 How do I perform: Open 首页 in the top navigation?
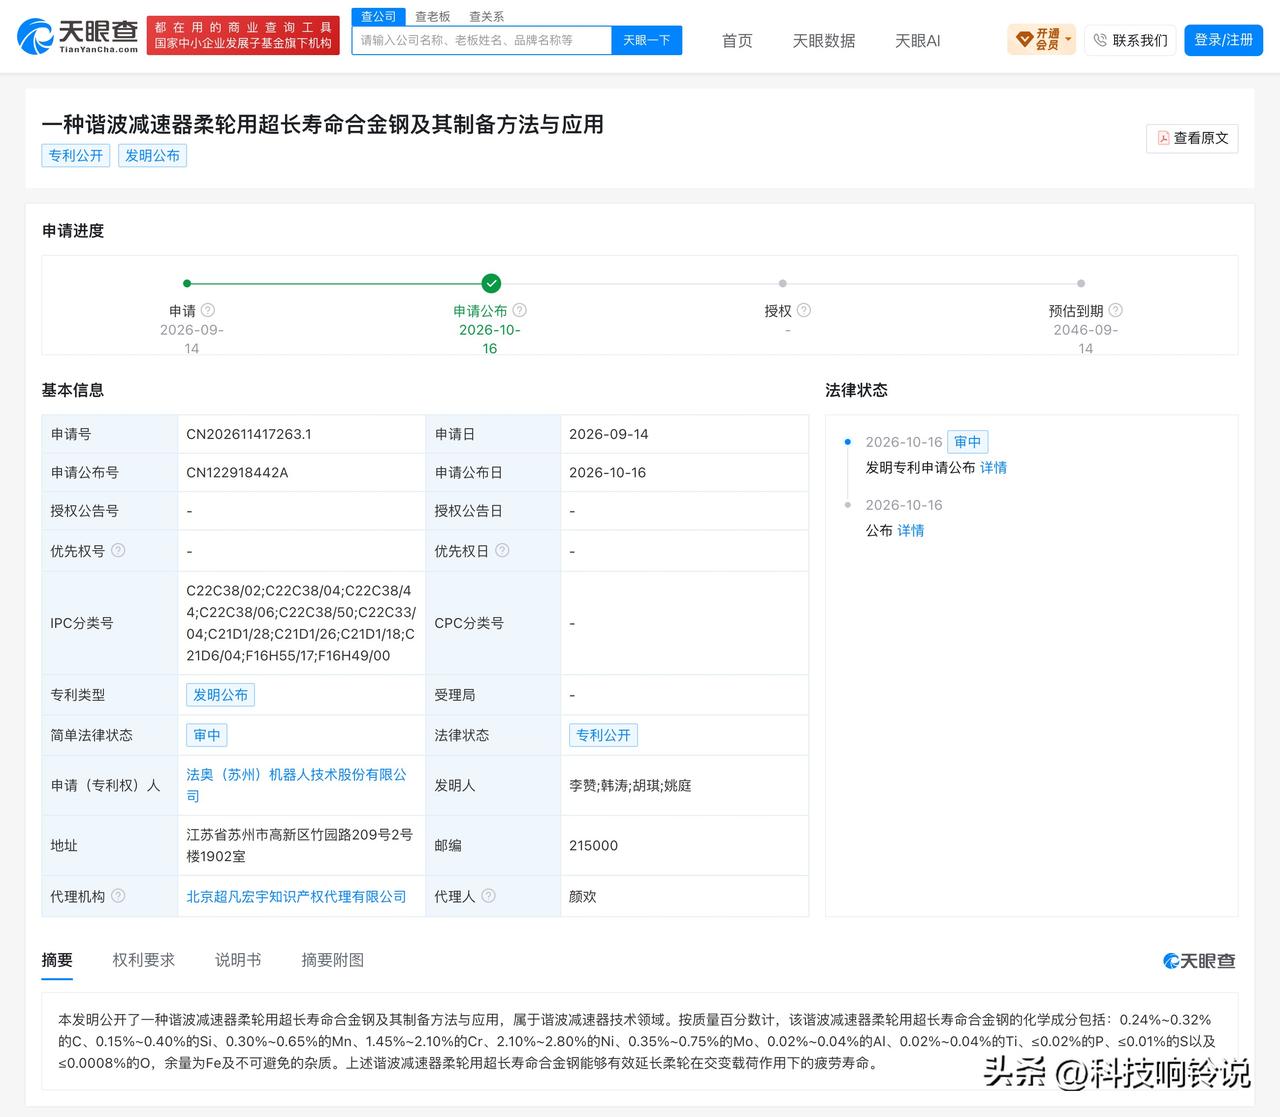[x=737, y=41]
